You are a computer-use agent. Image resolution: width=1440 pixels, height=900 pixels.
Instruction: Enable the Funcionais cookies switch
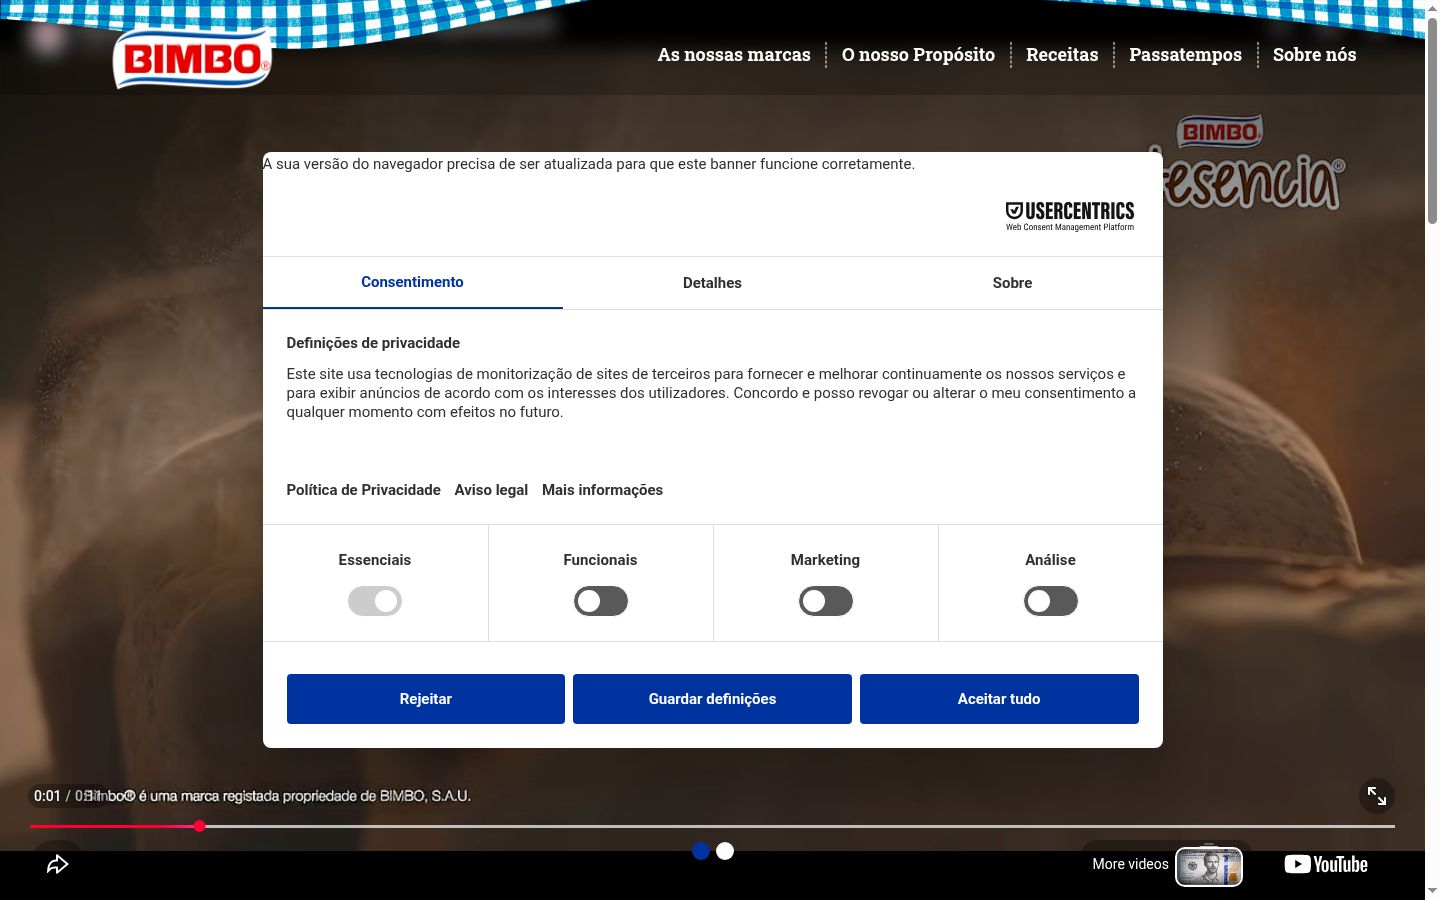click(x=600, y=601)
